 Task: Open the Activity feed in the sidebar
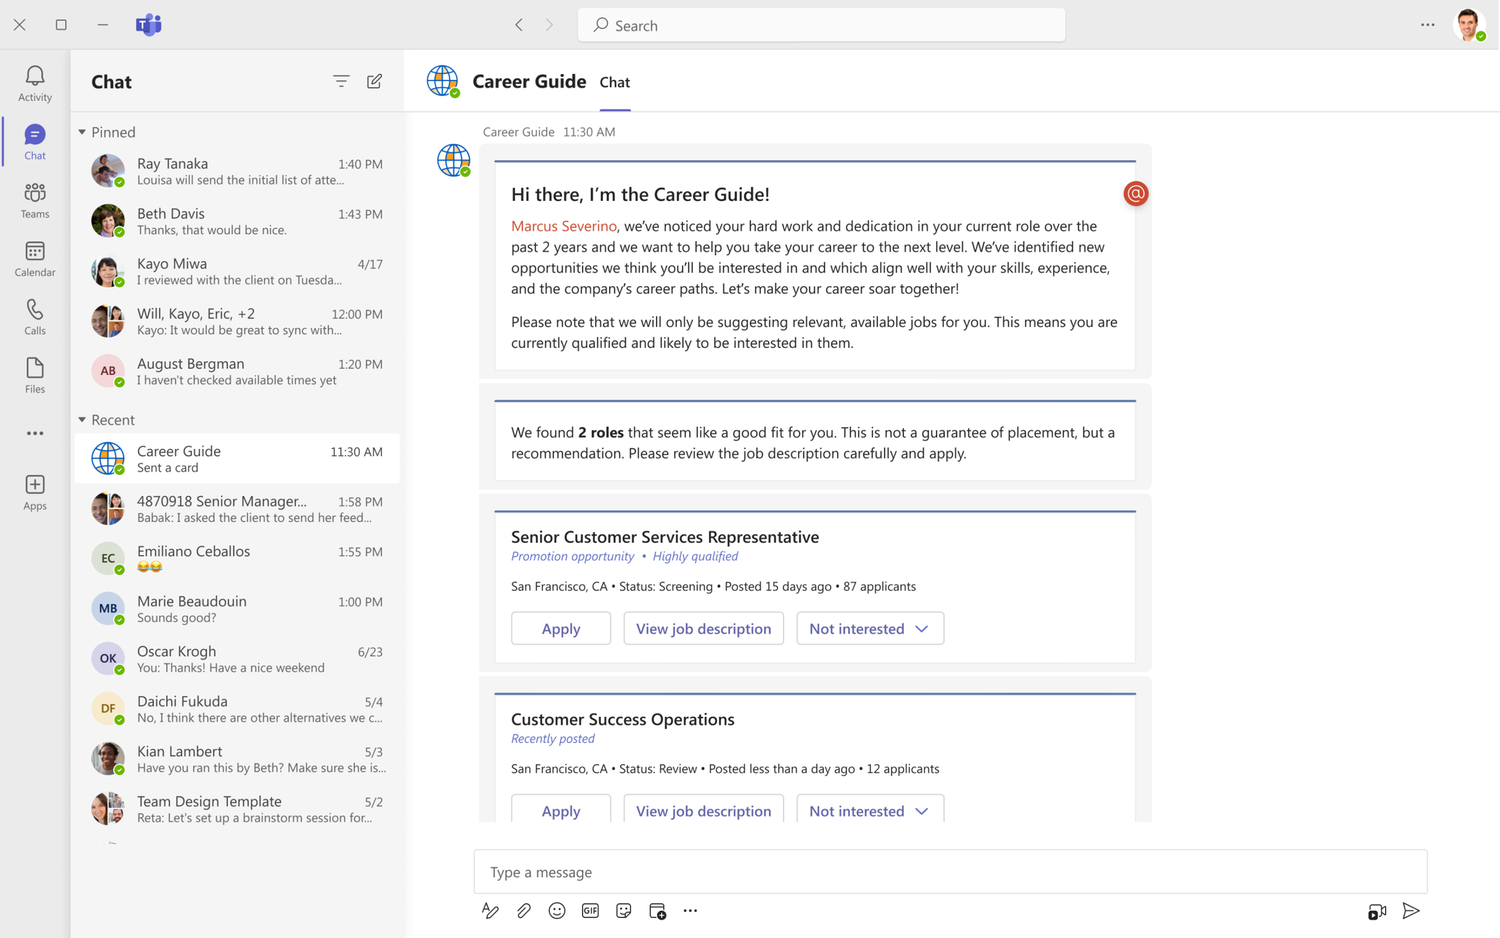coord(34,82)
